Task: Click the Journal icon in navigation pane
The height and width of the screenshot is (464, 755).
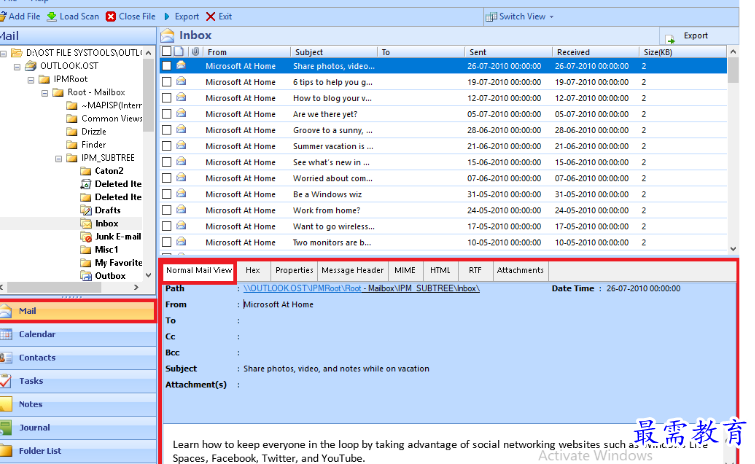Action: pyautogui.click(x=6, y=427)
